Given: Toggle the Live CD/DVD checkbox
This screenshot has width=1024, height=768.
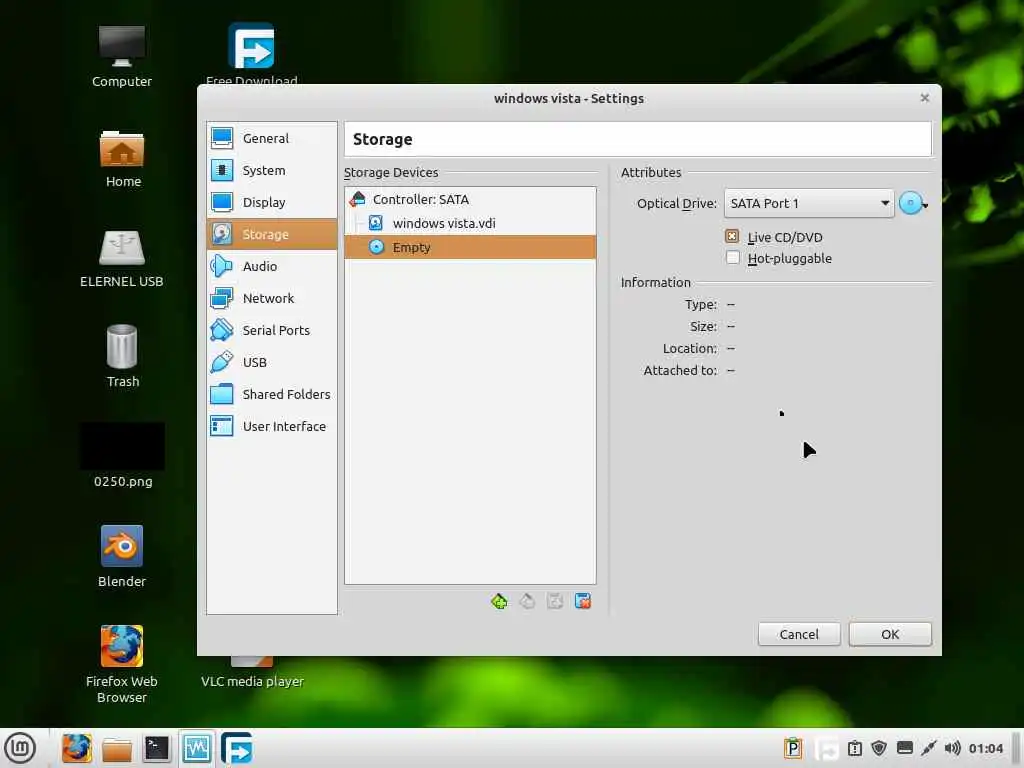Looking at the screenshot, I should coord(732,236).
